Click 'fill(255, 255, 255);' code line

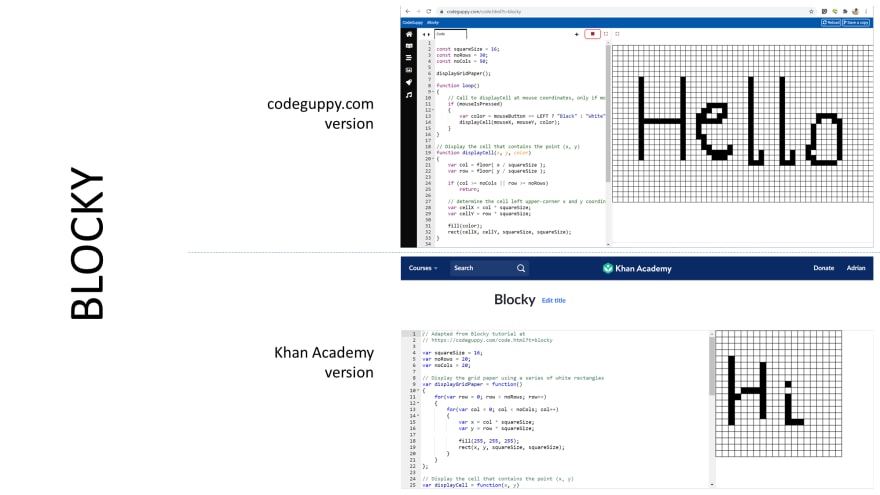488,441
